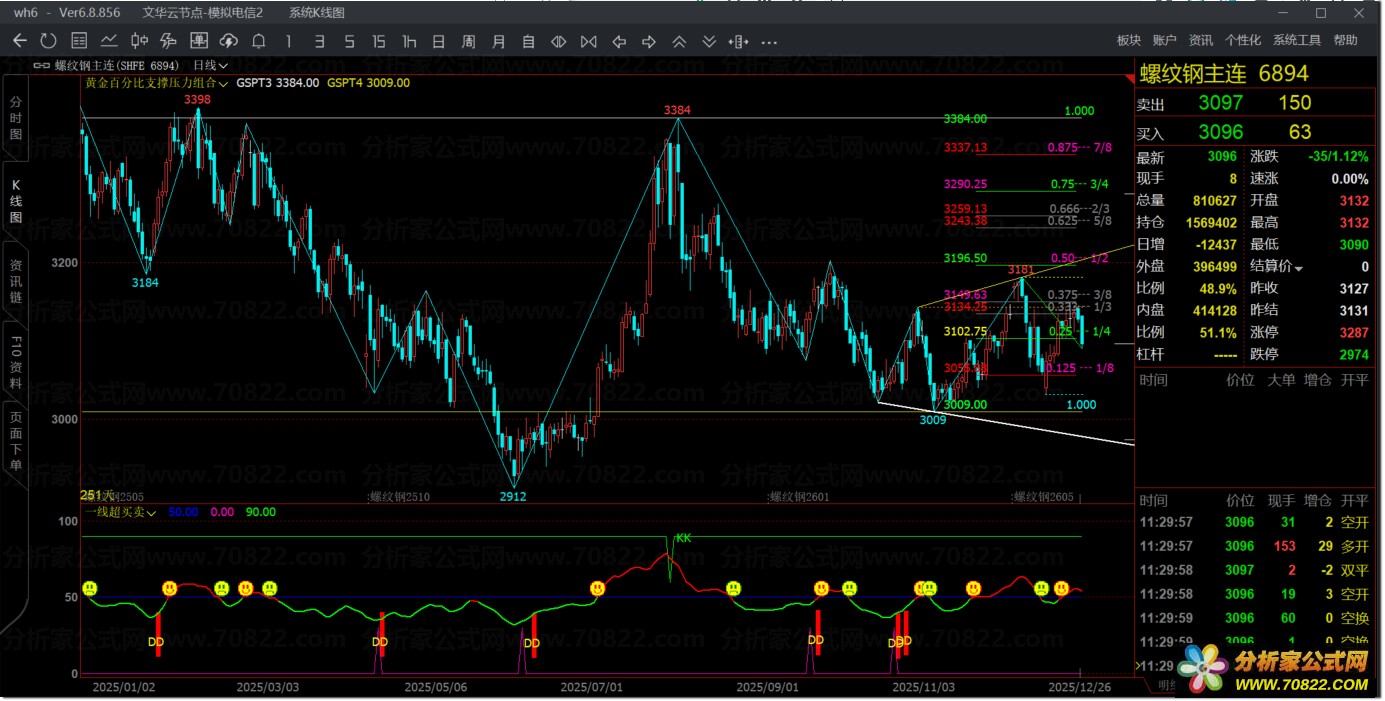1385x701 pixels.
Task: Click the back arrow icon in toolbar
Action: [19, 41]
